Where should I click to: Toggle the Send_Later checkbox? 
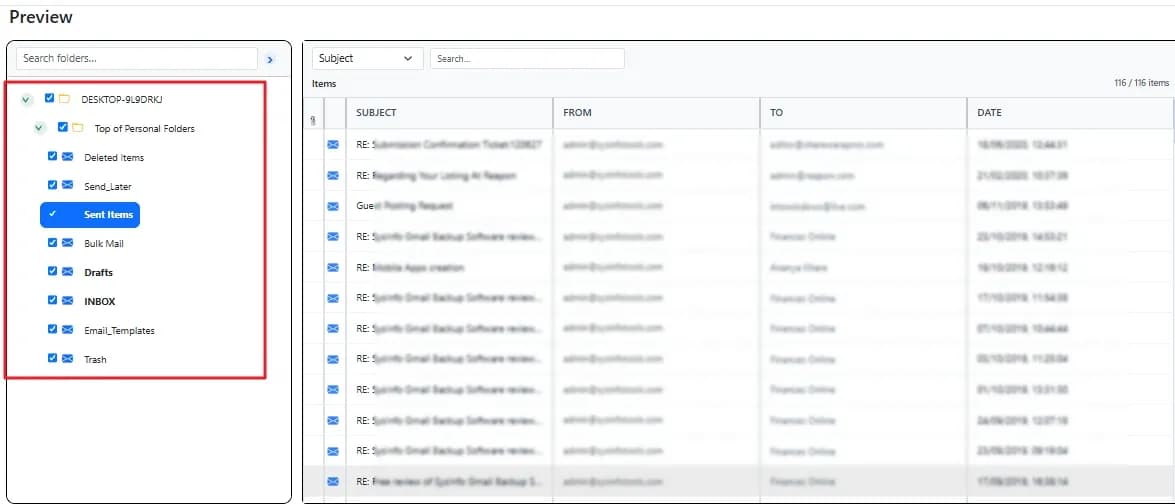(52, 185)
